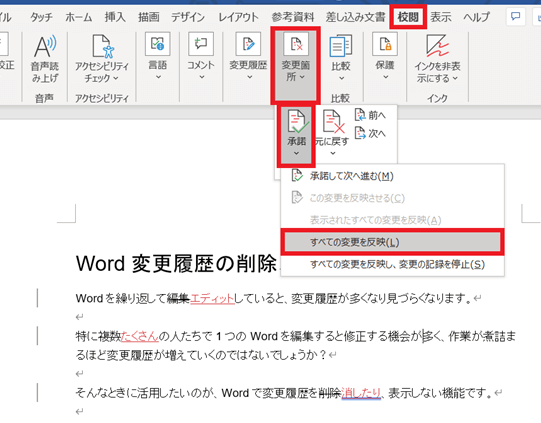Click the inserted red text 'たくさん'
The height and width of the screenshot is (423, 541).
[x=140, y=336]
